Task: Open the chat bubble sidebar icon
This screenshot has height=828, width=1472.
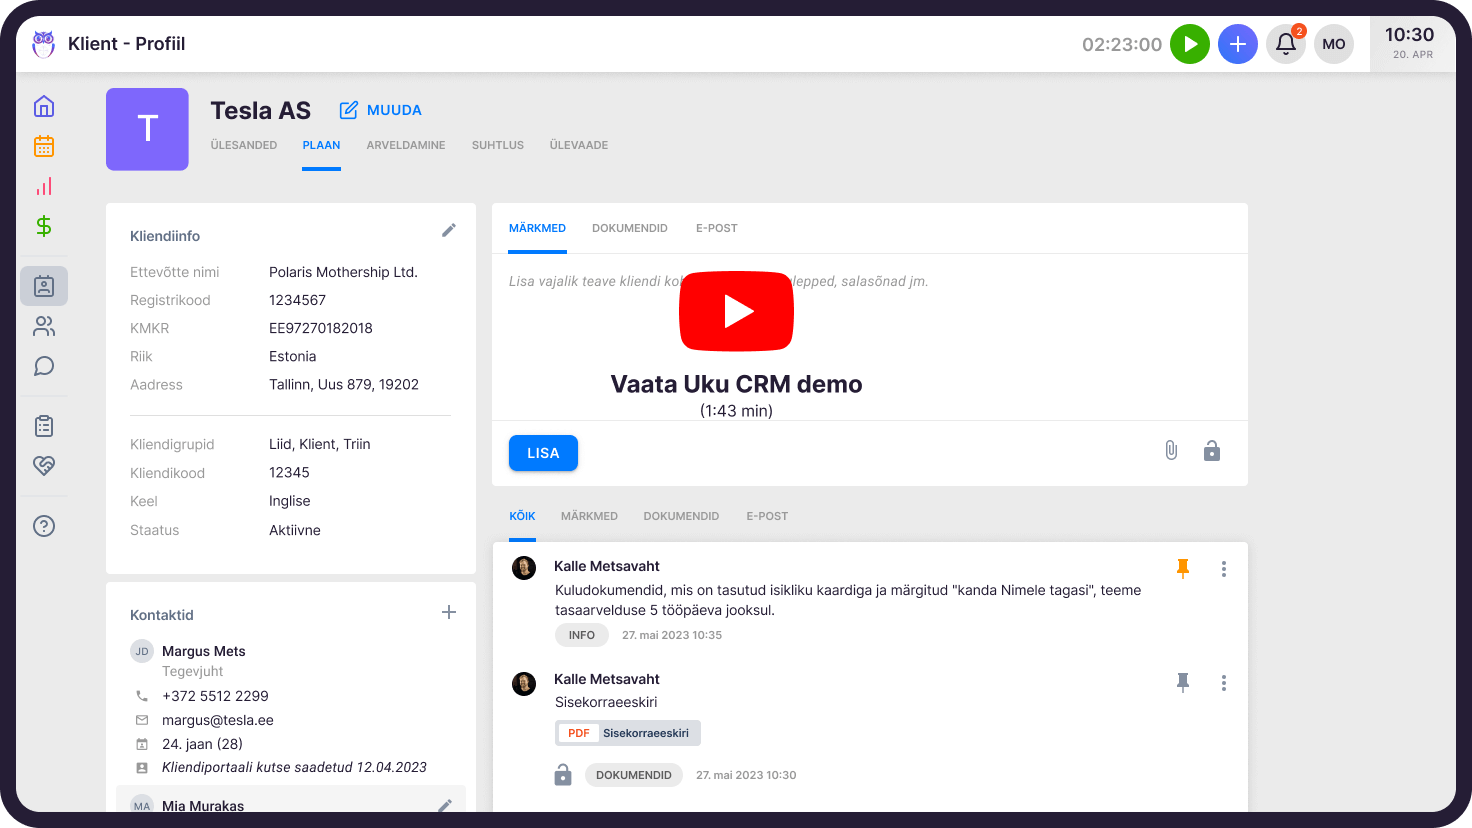Action: click(x=44, y=366)
